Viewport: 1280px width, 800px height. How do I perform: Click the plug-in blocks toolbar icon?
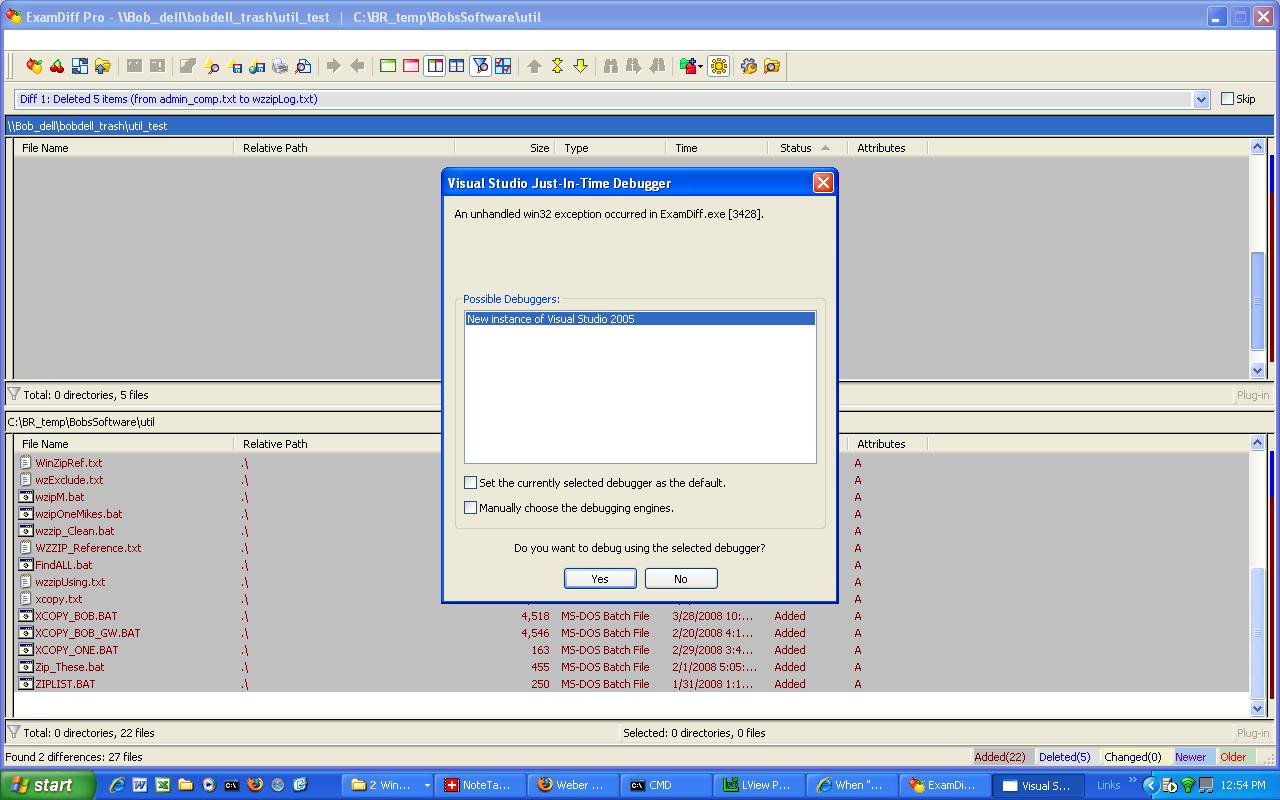click(x=687, y=66)
